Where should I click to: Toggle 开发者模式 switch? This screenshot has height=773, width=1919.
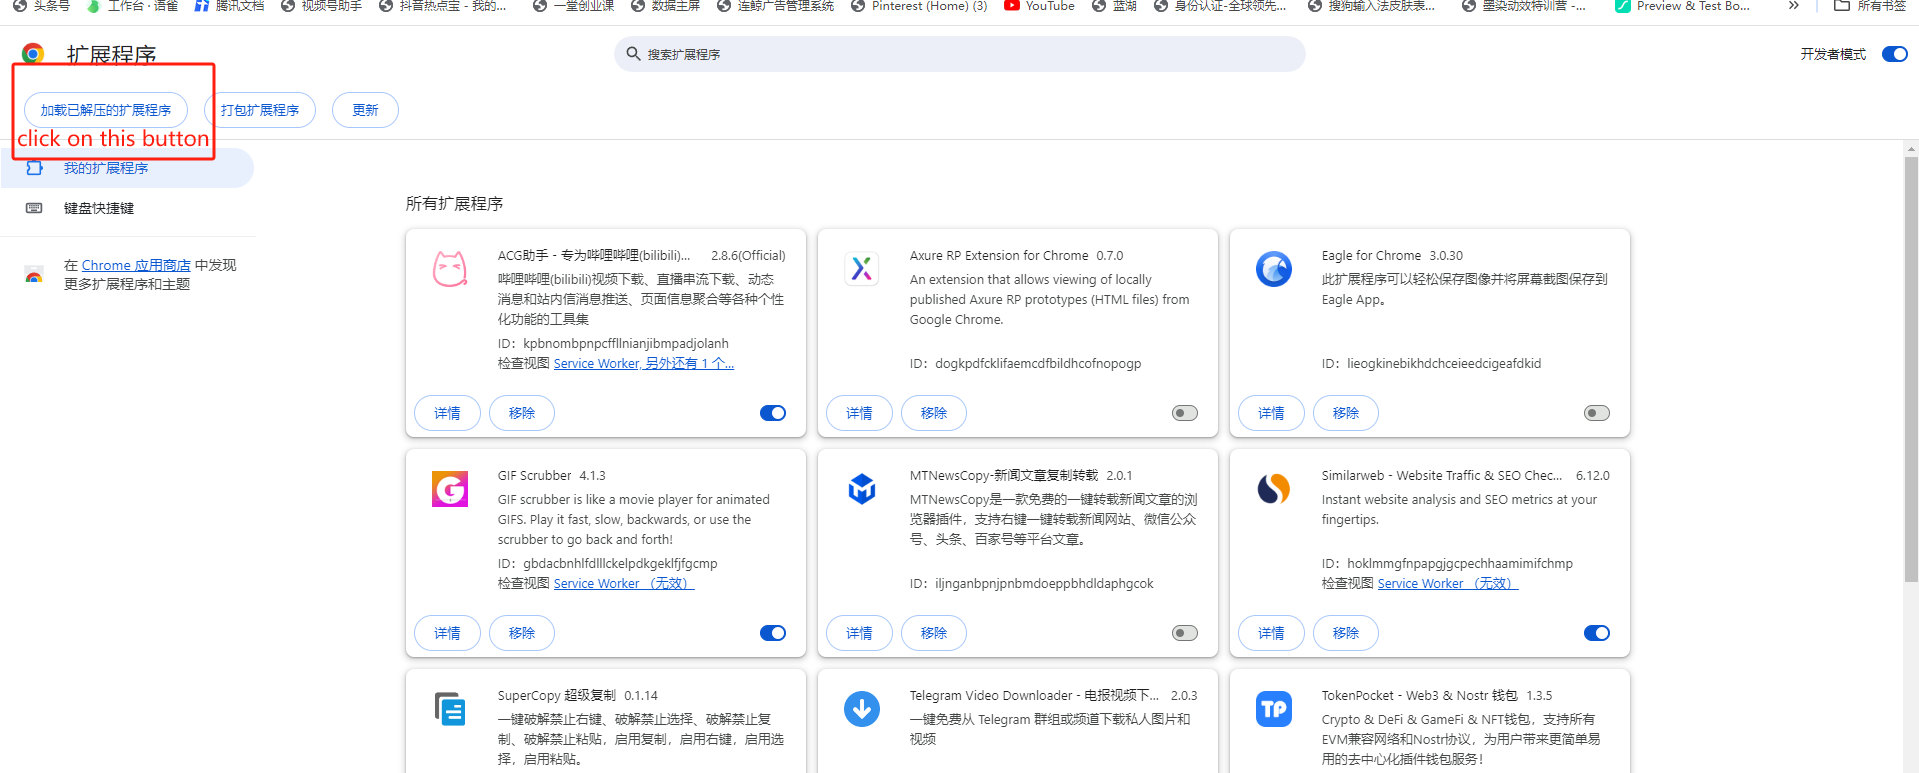[1895, 54]
